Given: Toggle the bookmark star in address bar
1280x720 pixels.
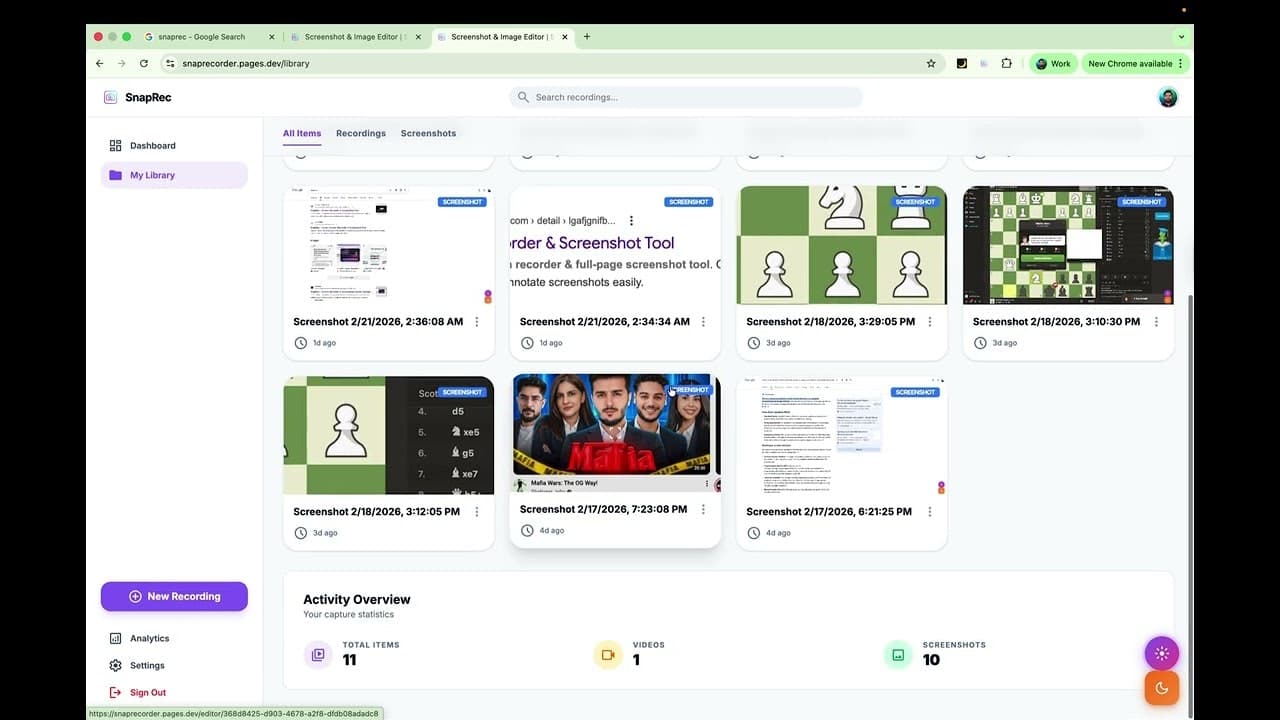Looking at the screenshot, I should [931, 62].
